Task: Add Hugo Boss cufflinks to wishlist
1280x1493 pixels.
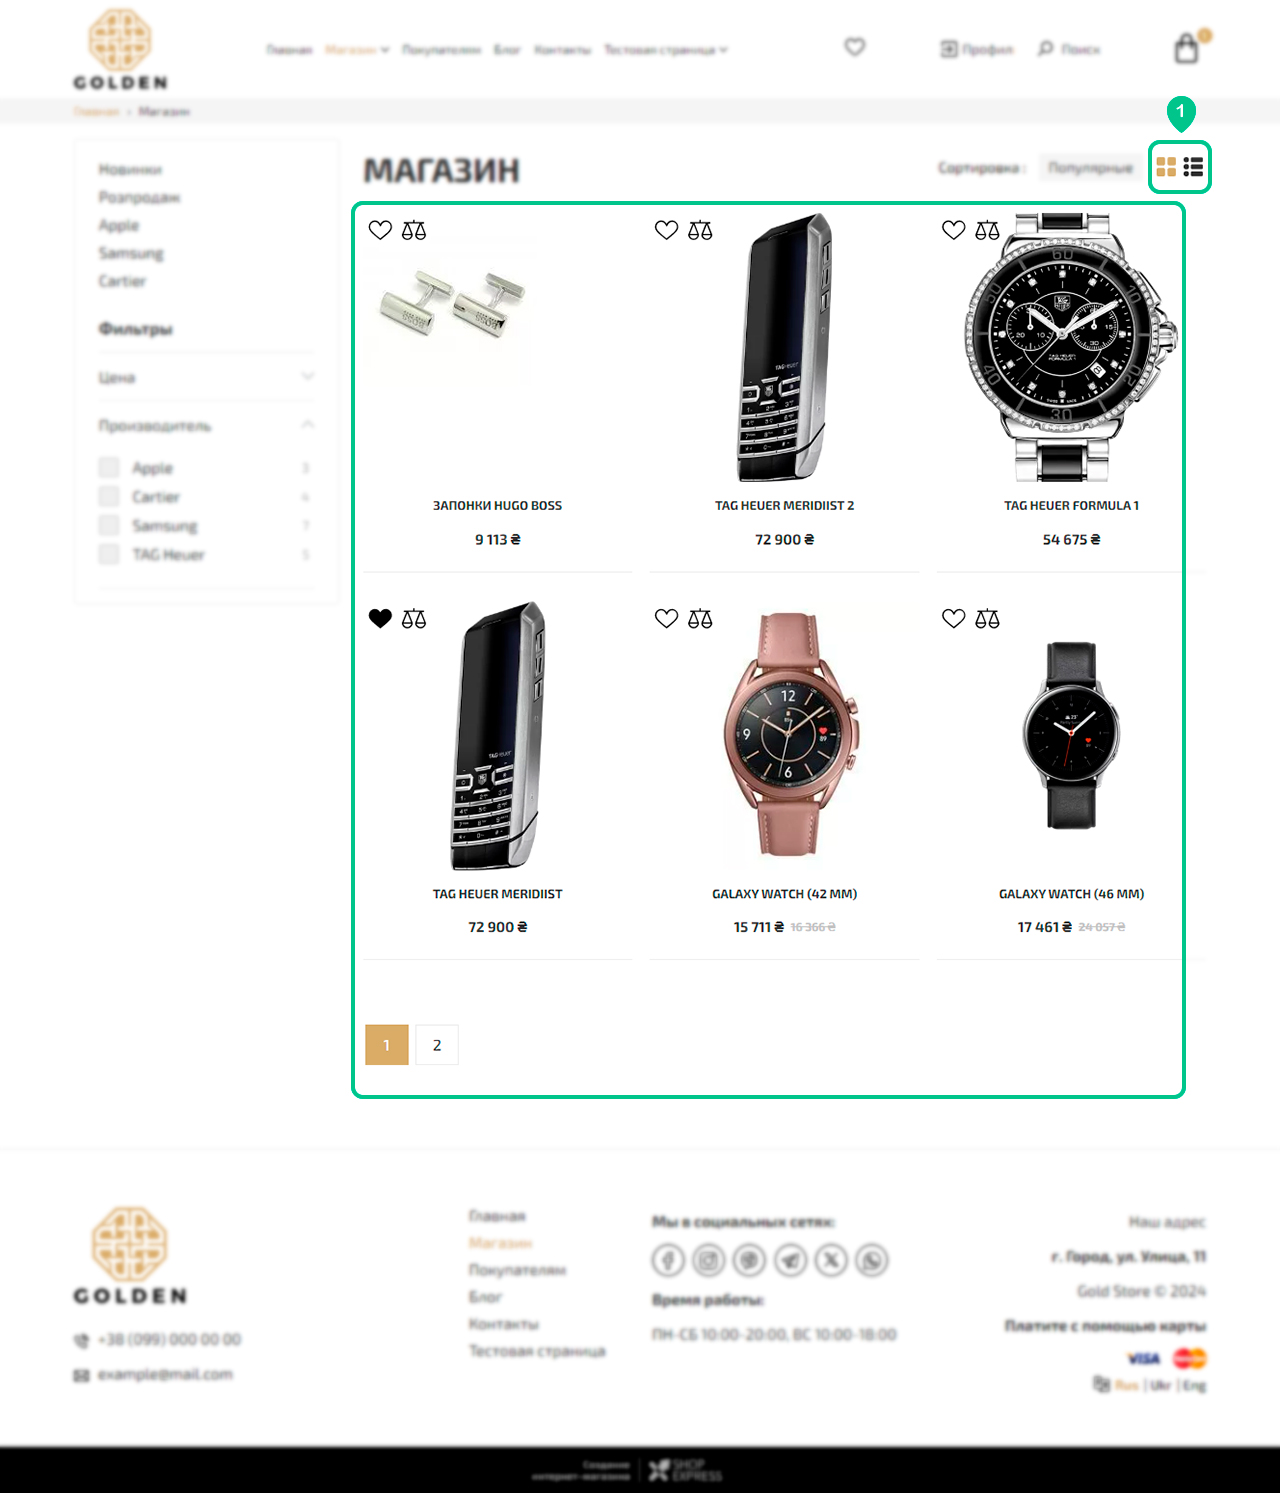Action: (380, 230)
